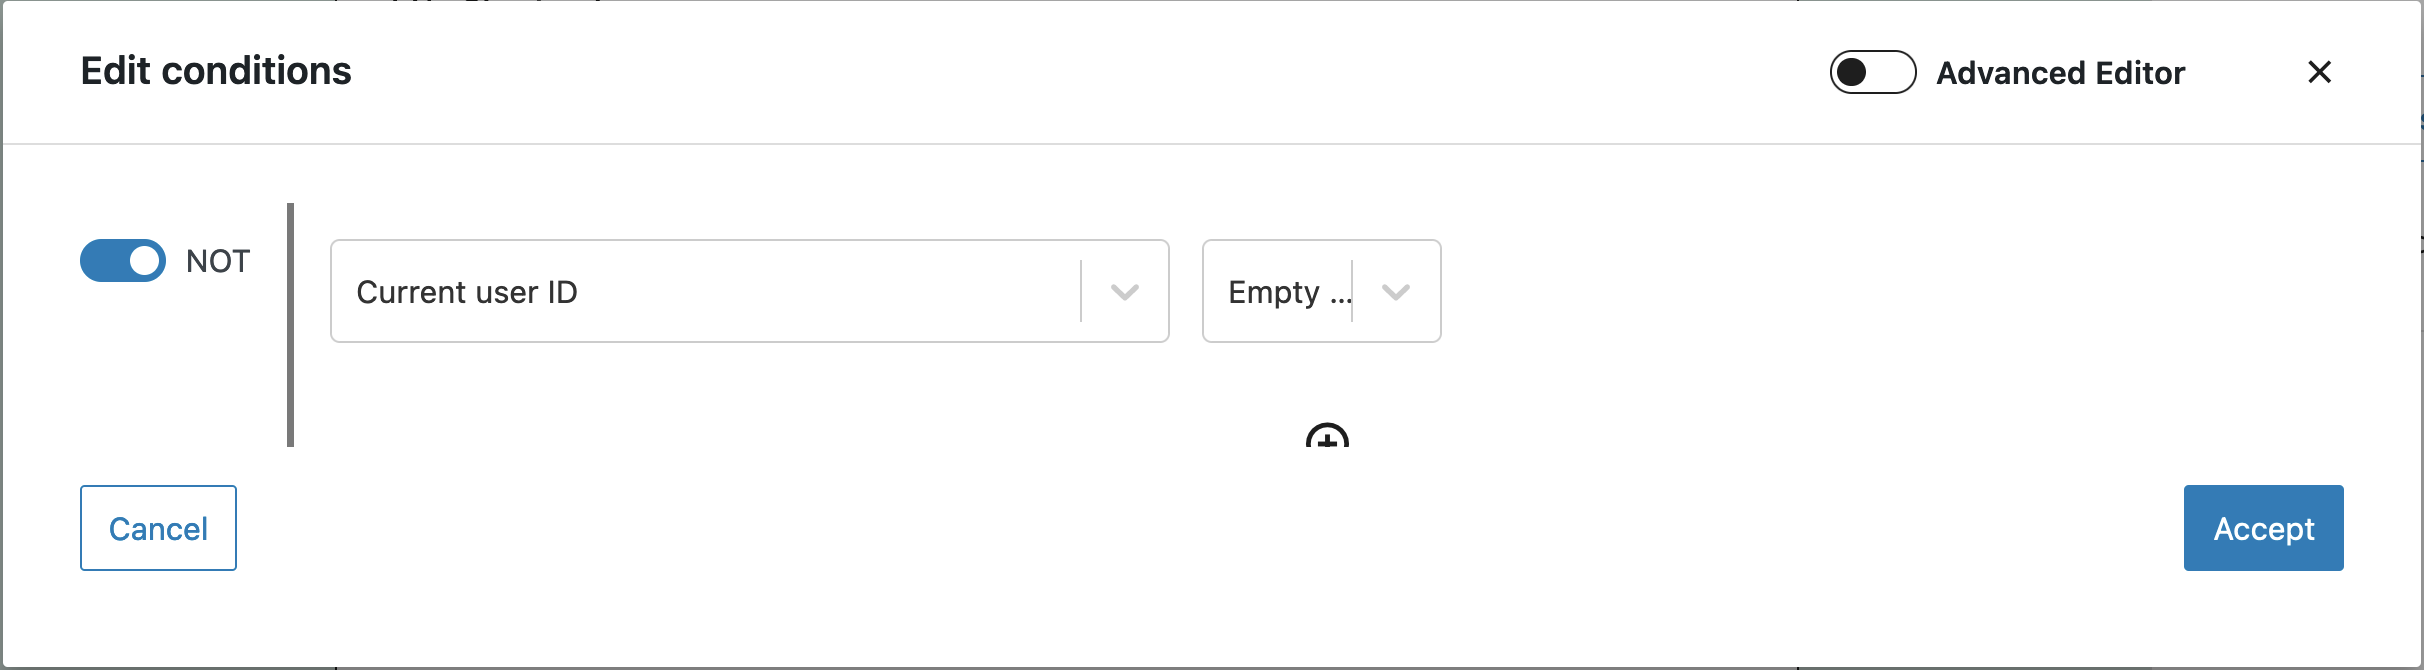Open the Current user ID dropdown

(x=750, y=291)
